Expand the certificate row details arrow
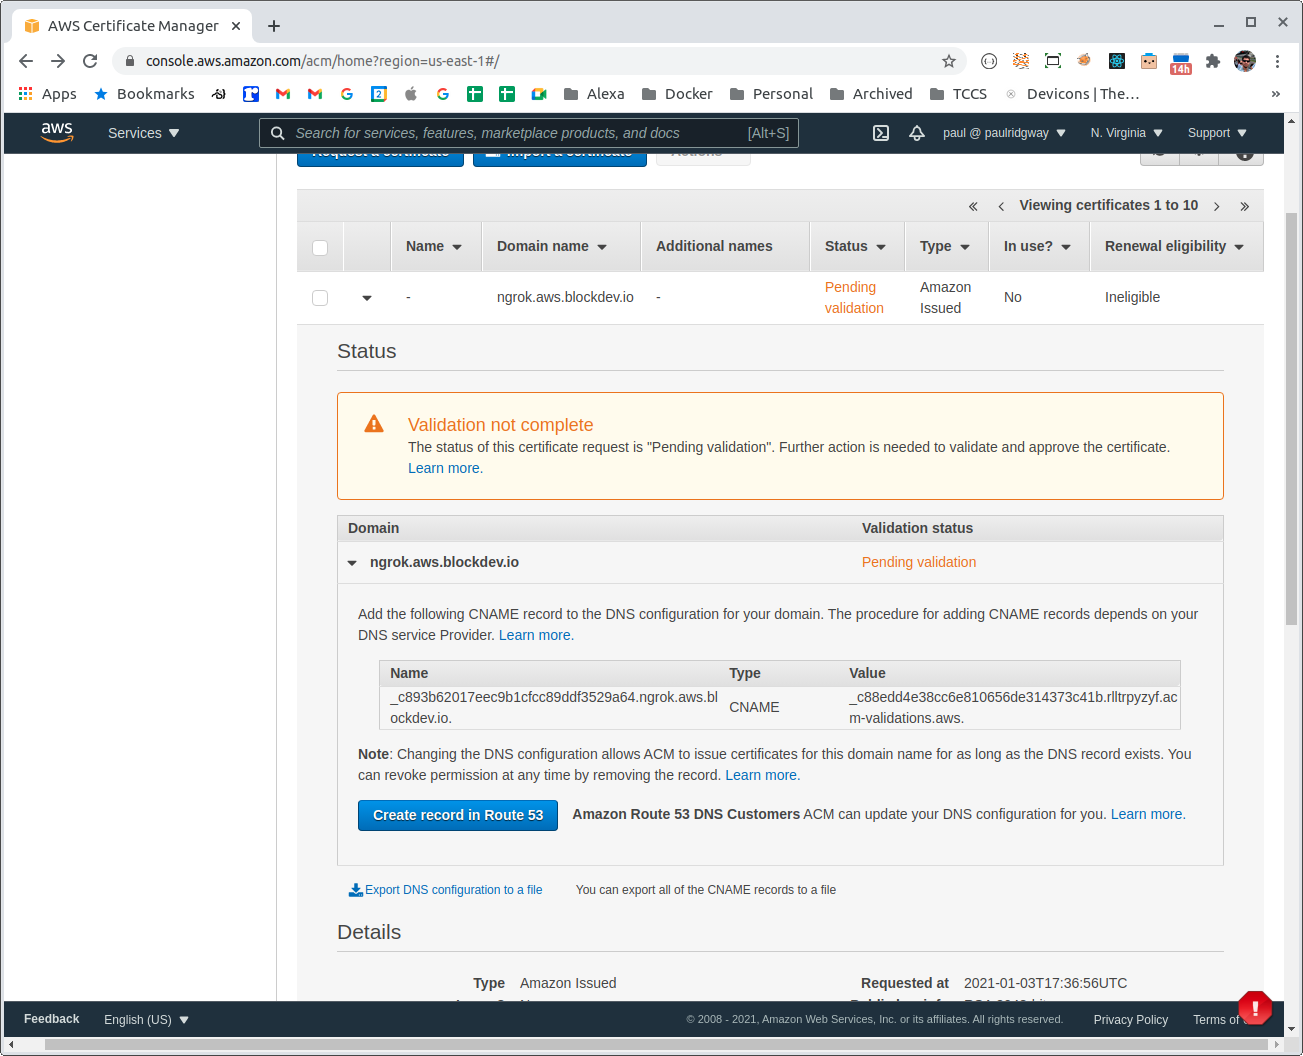This screenshot has height=1056, width=1303. coord(367,297)
